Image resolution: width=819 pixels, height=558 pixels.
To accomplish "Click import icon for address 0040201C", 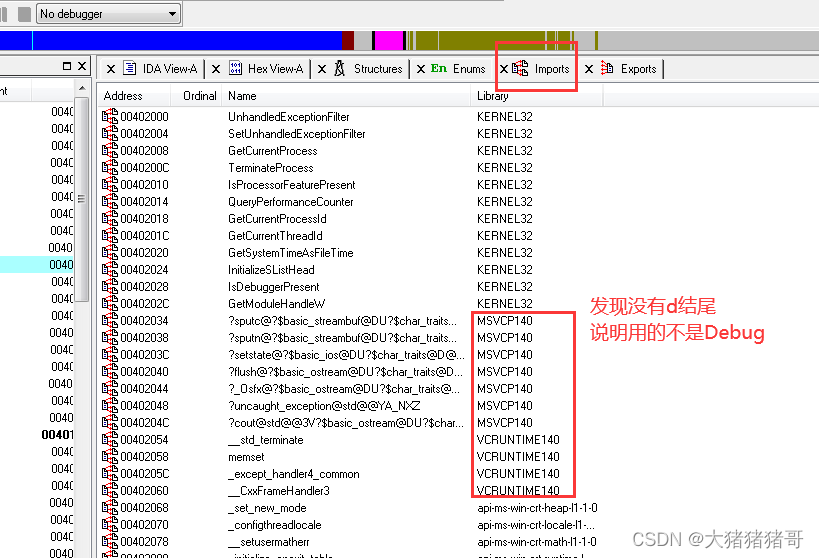I will (110, 235).
